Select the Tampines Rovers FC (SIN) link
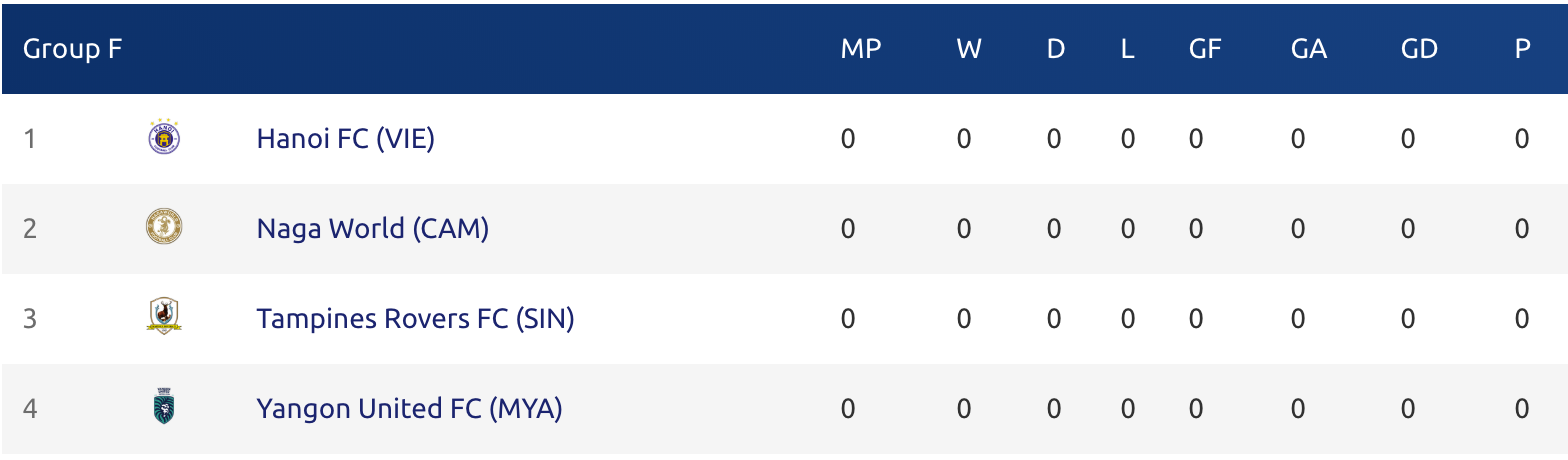Image resolution: width=1568 pixels, height=460 pixels. point(416,318)
